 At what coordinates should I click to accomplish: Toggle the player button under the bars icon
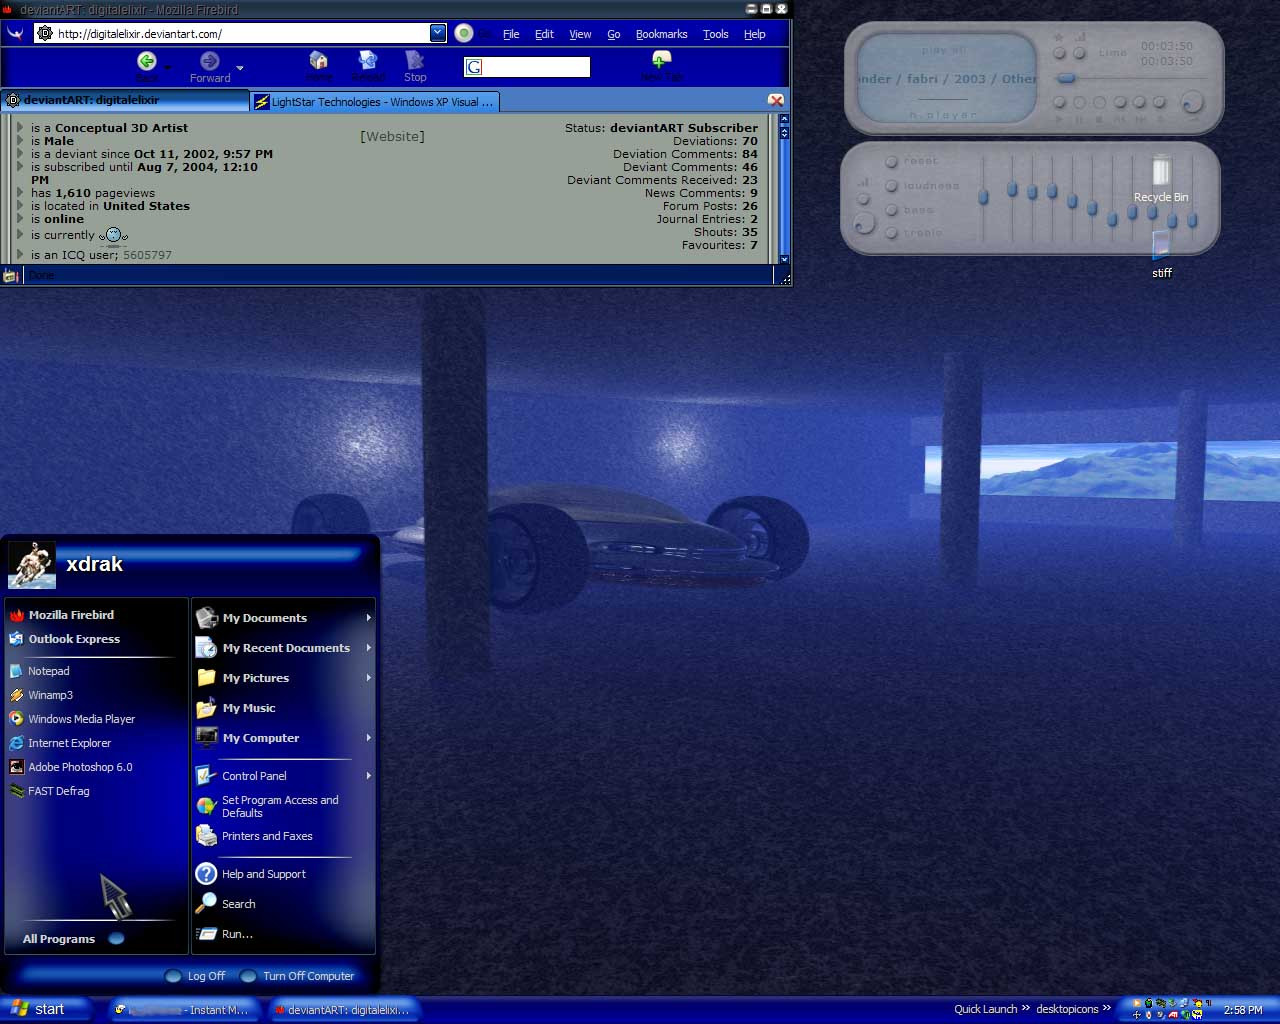(x=1079, y=52)
